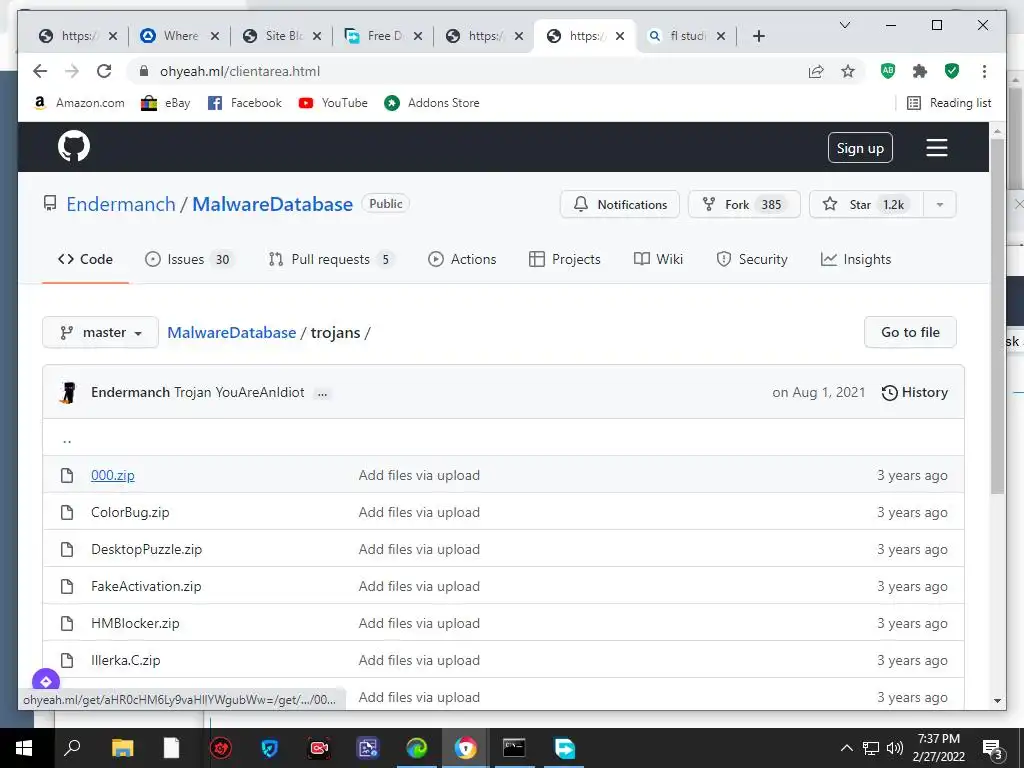The image size is (1024, 768).
Task: Open Illerka.C.zip file
Action: (125, 660)
